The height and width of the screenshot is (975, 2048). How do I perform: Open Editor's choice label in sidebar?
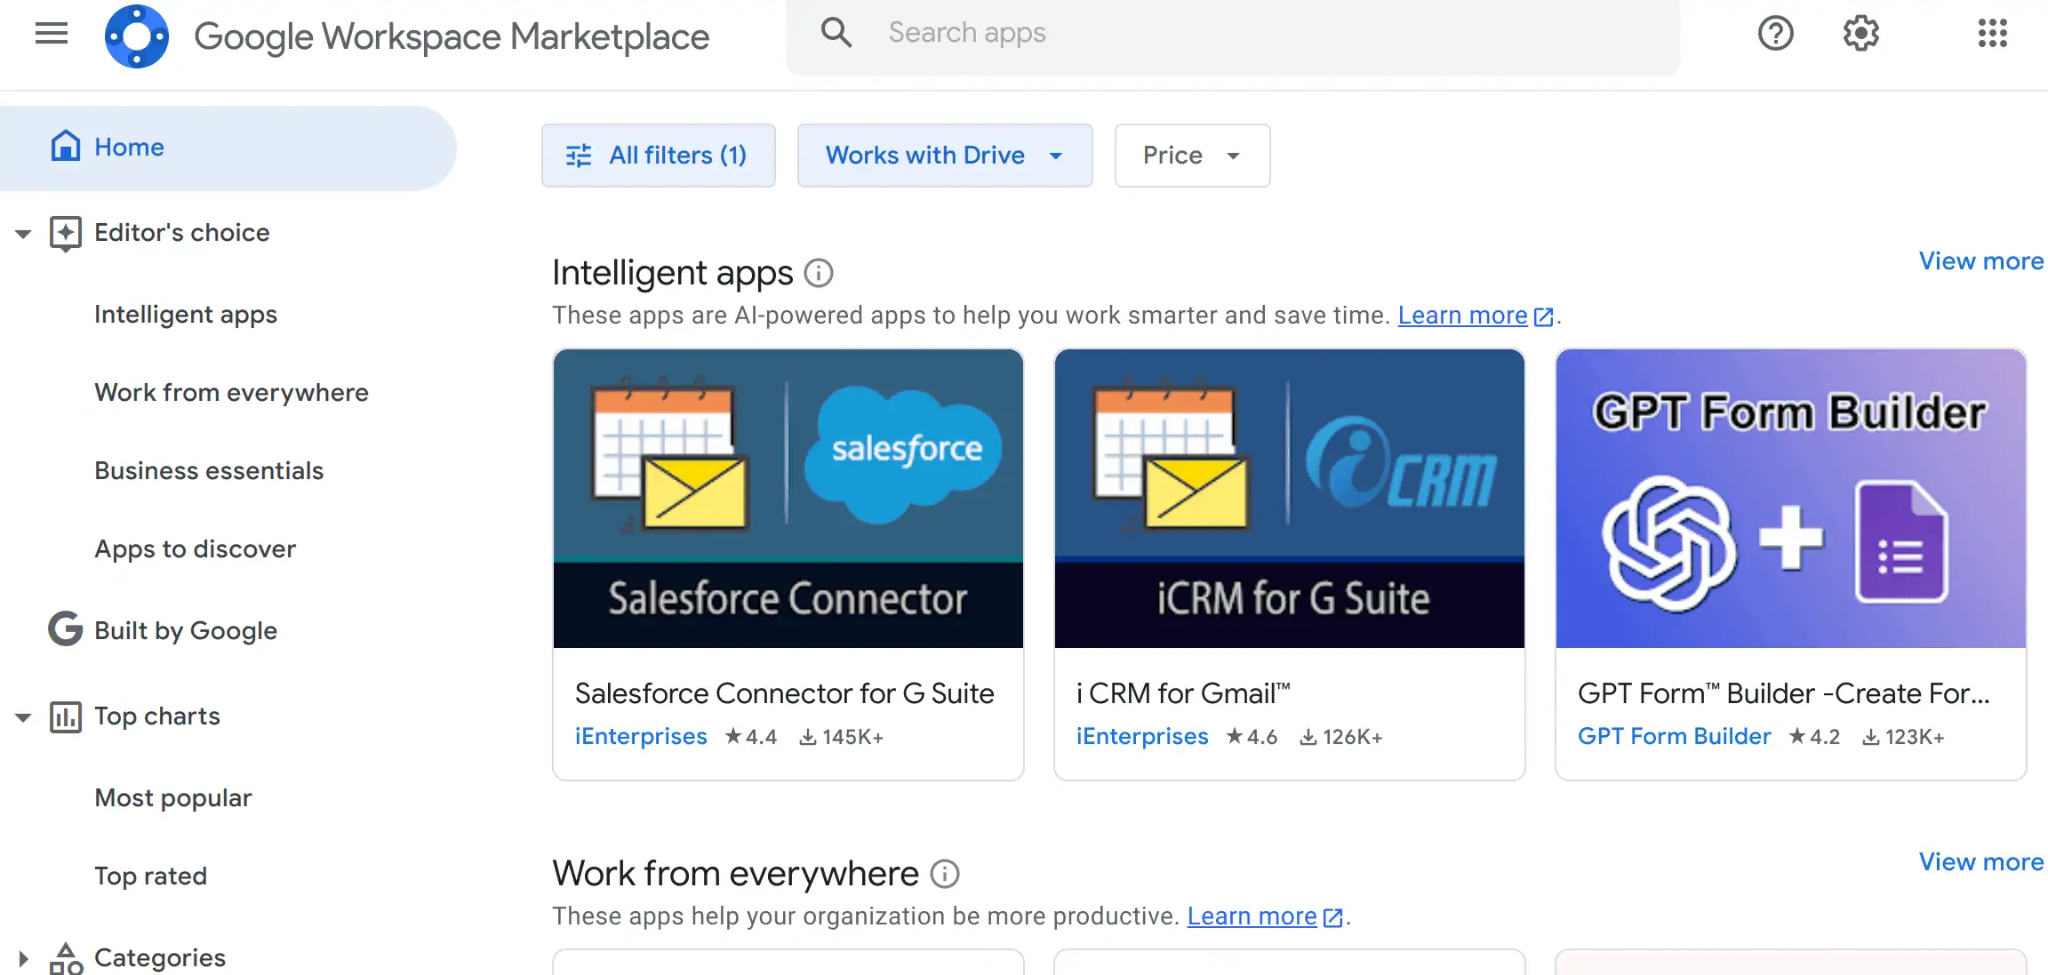(x=182, y=233)
